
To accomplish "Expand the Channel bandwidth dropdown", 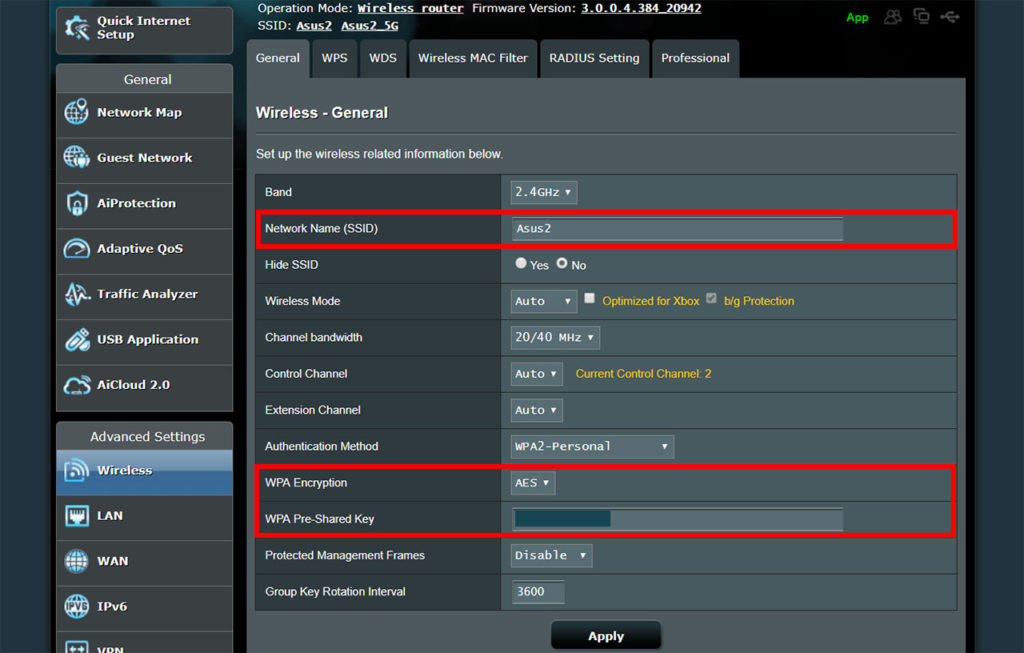I will (554, 337).
